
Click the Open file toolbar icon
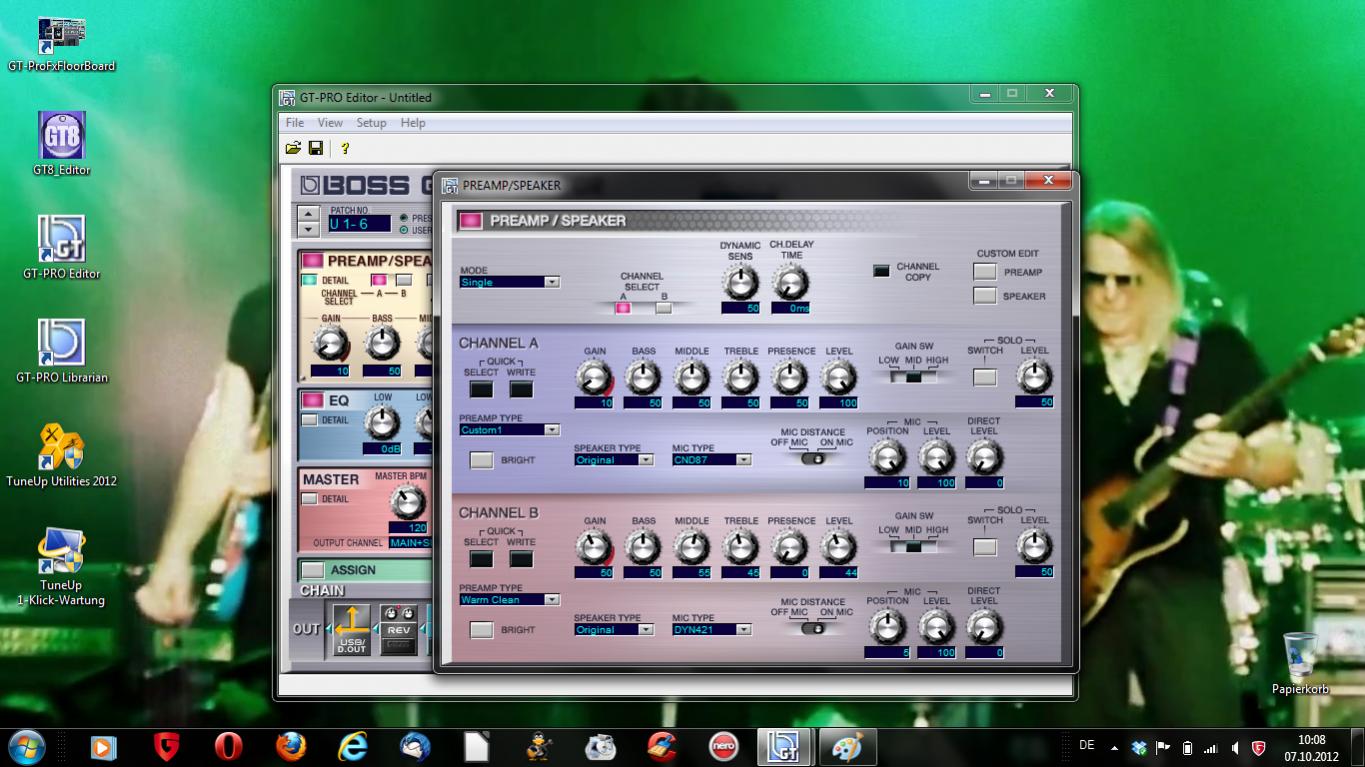[x=293, y=148]
